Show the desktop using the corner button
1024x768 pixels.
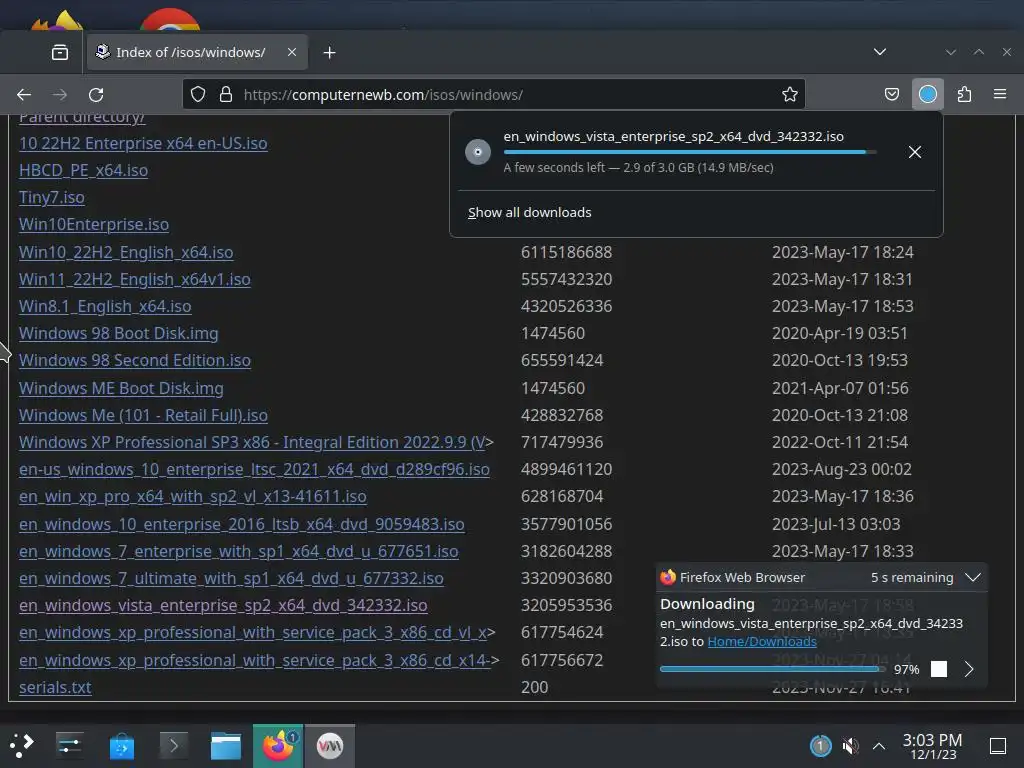tap(998, 745)
